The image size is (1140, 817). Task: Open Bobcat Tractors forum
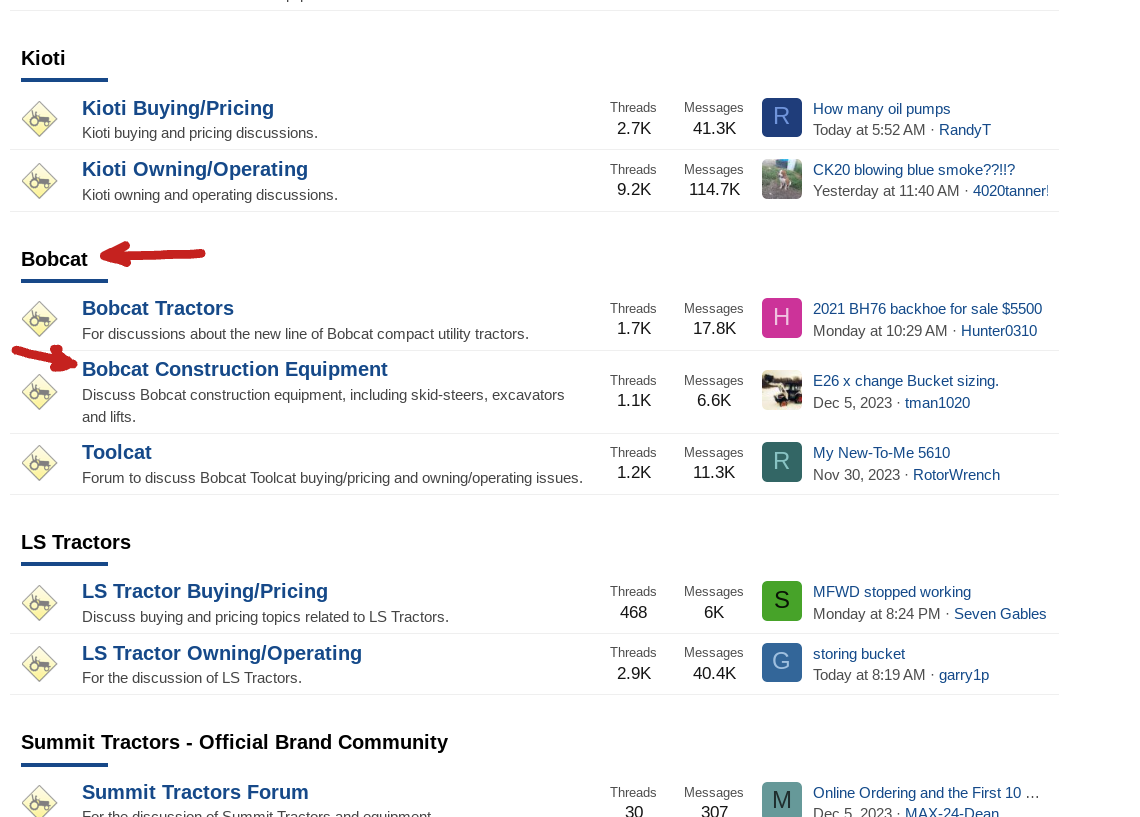pyautogui.click(x=158, y=308)
